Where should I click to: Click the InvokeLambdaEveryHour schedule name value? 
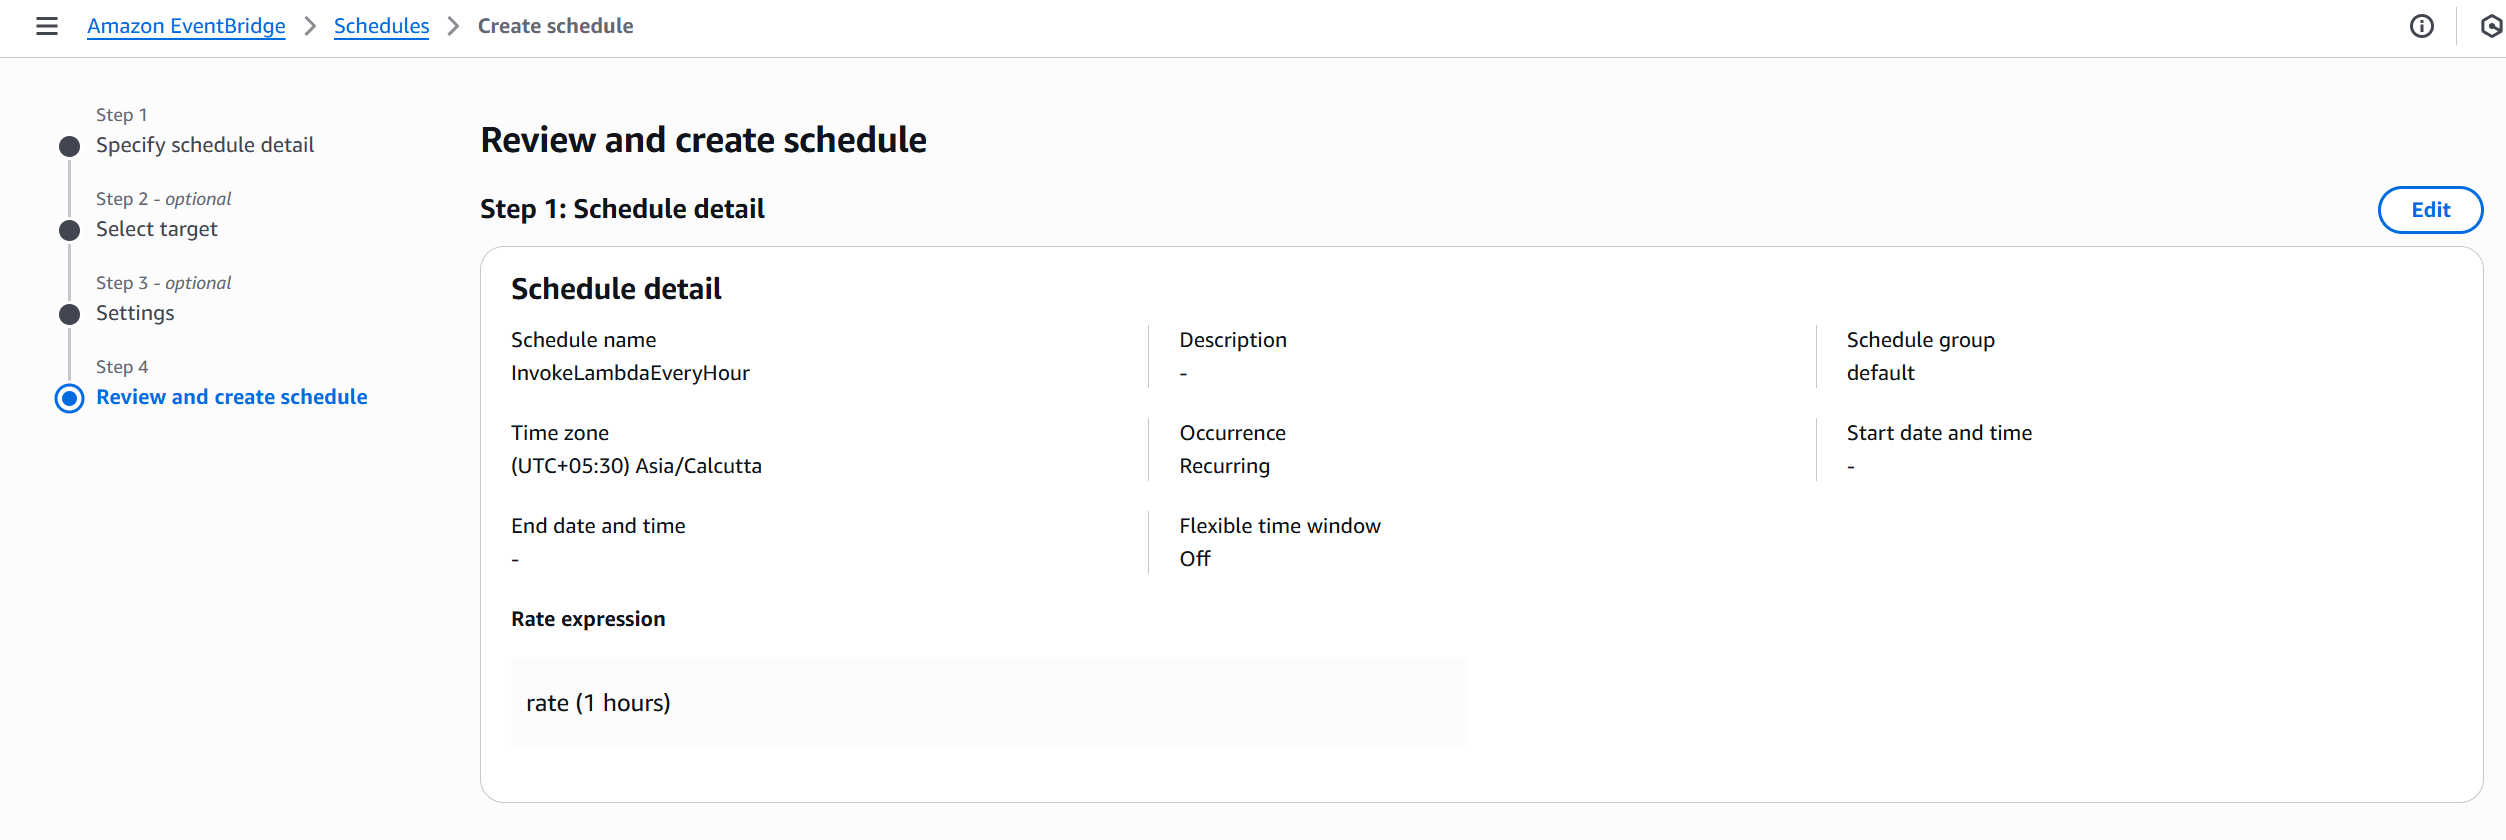tap(630, 373)
